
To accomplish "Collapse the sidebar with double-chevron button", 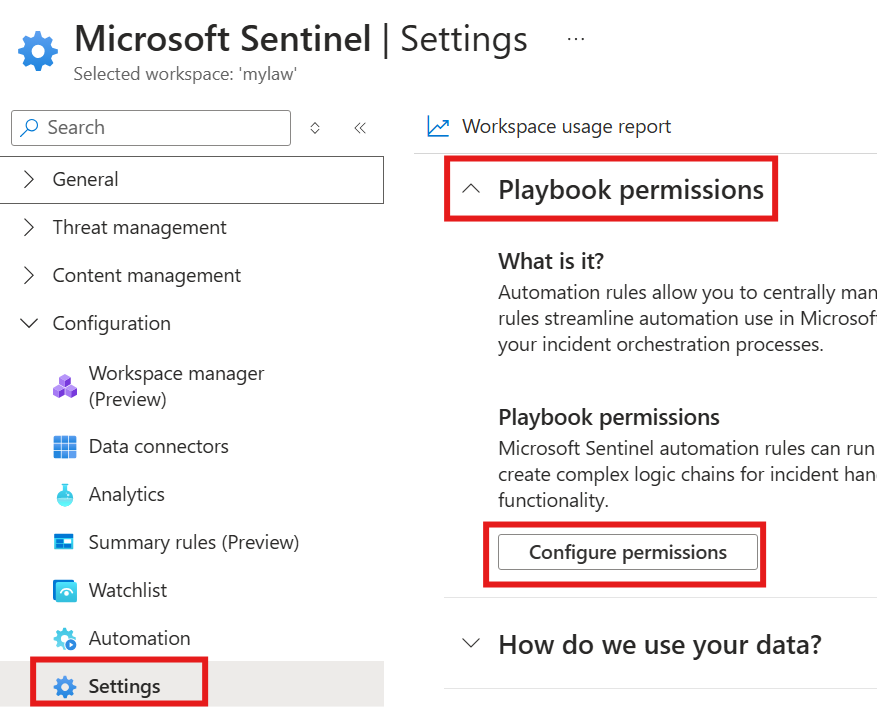I will click(x=360, y=128).
